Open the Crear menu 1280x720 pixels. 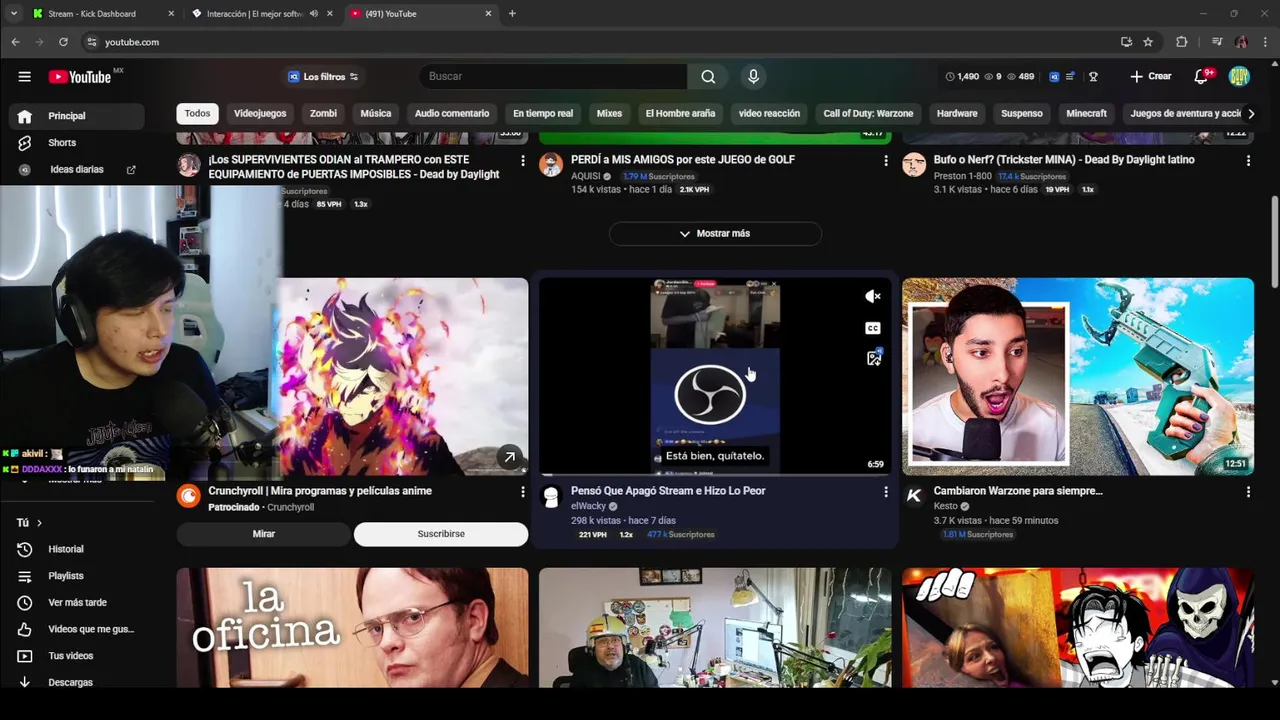pyautogui.click(x=1150, y=77)
